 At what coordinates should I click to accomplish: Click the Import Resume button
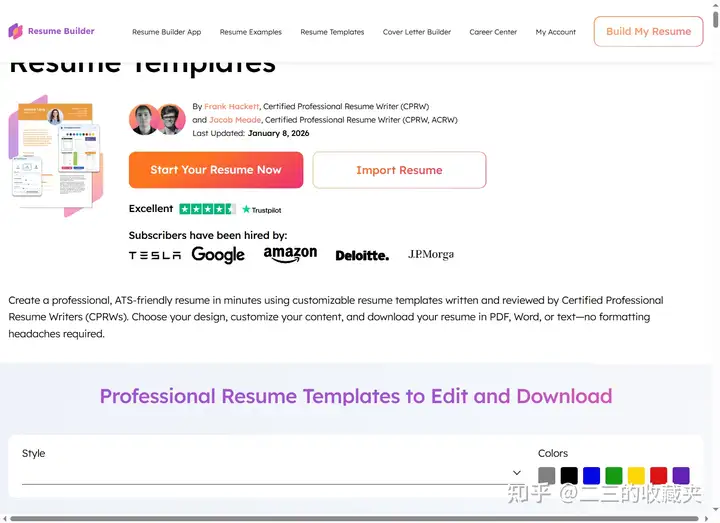click(x=399, y=170)
